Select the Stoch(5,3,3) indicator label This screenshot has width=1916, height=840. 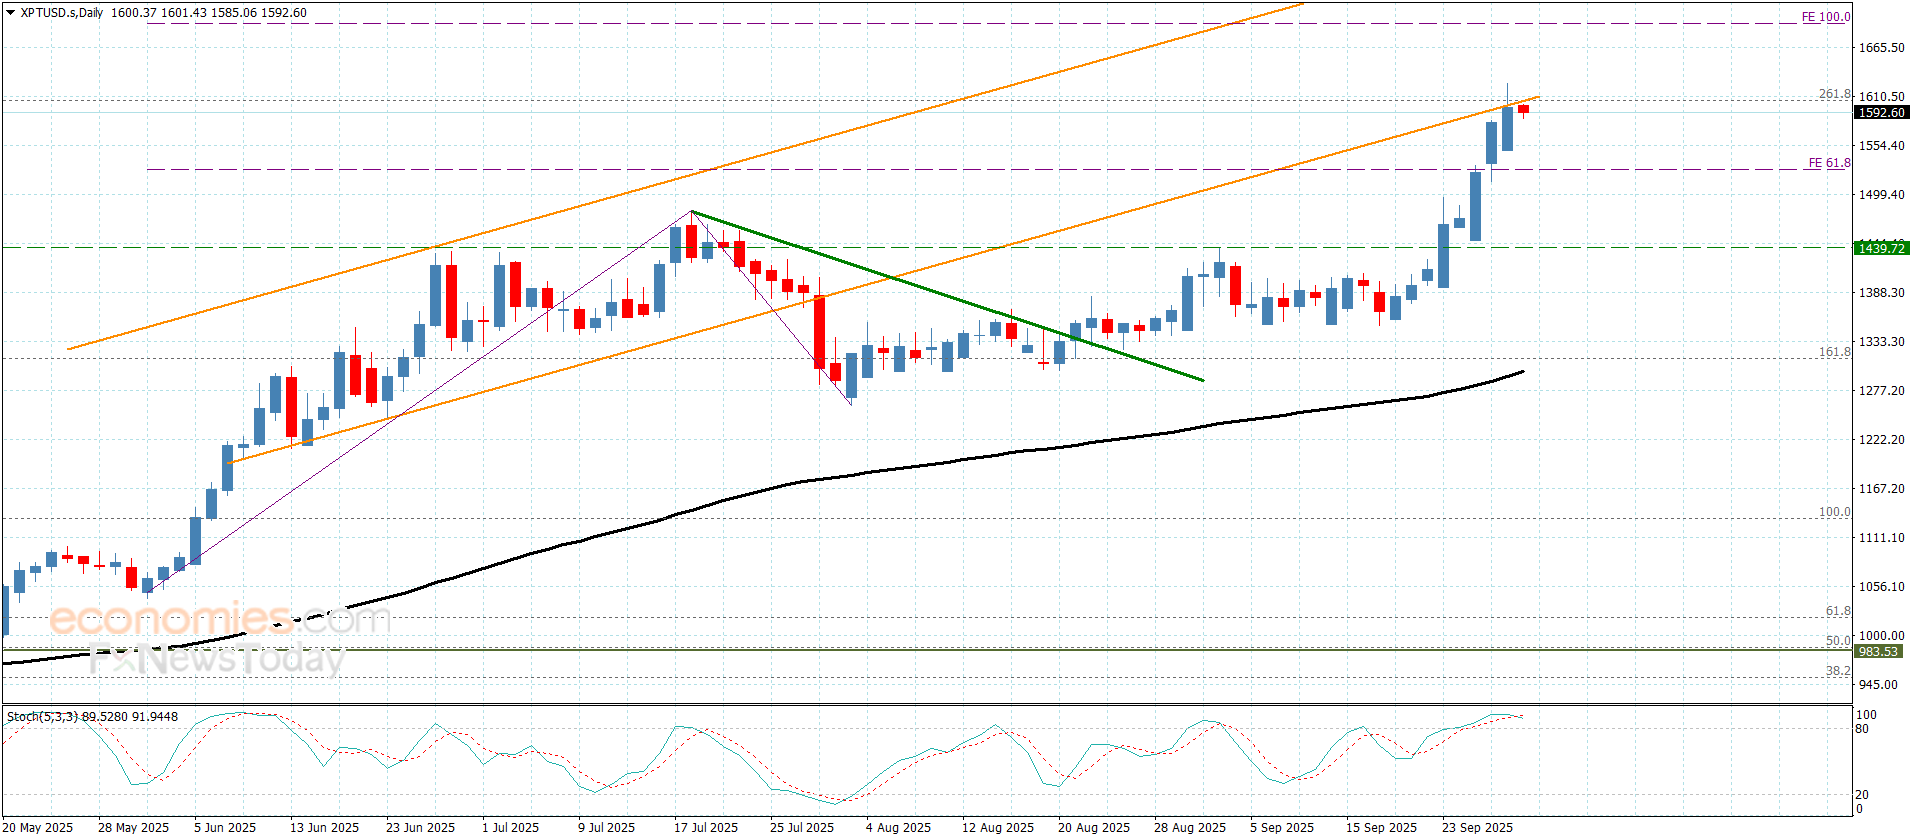(x=92, y=717)
